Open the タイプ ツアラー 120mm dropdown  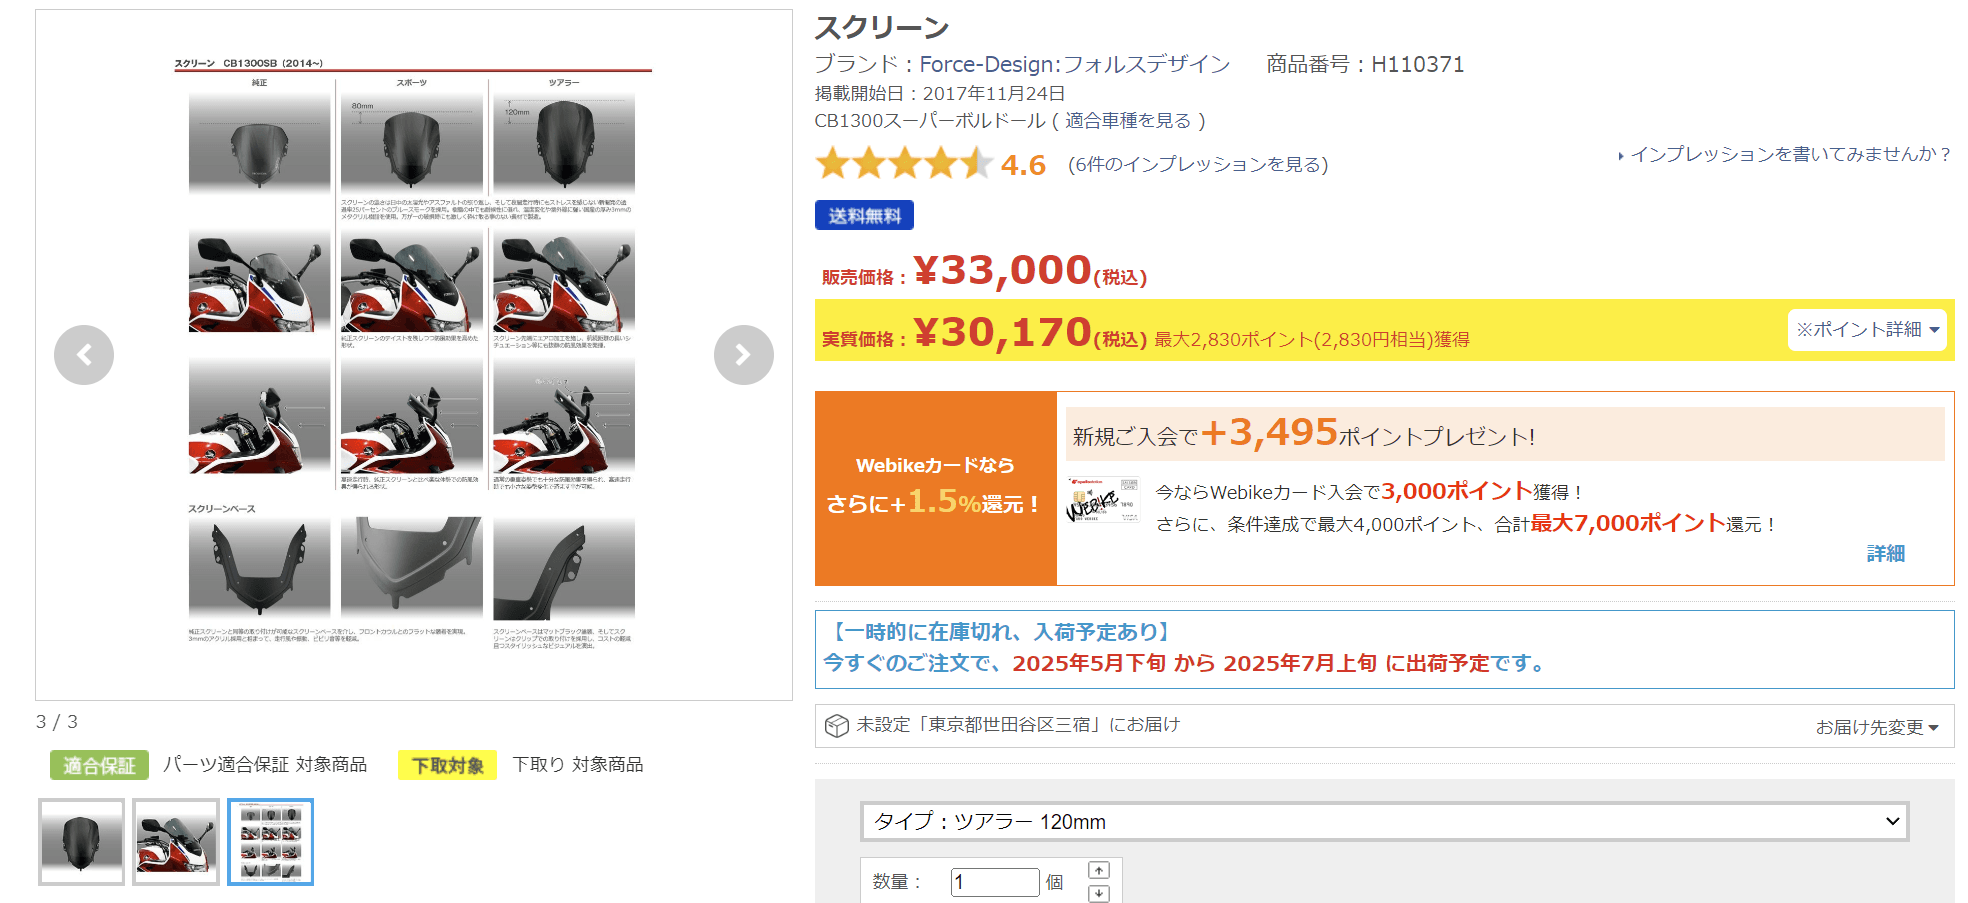[x=1384, y=822]
